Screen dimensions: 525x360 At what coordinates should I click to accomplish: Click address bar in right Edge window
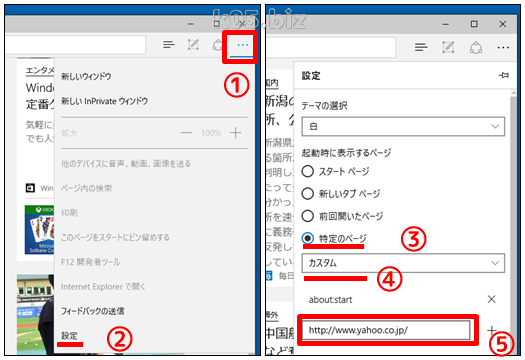[331, 47]
